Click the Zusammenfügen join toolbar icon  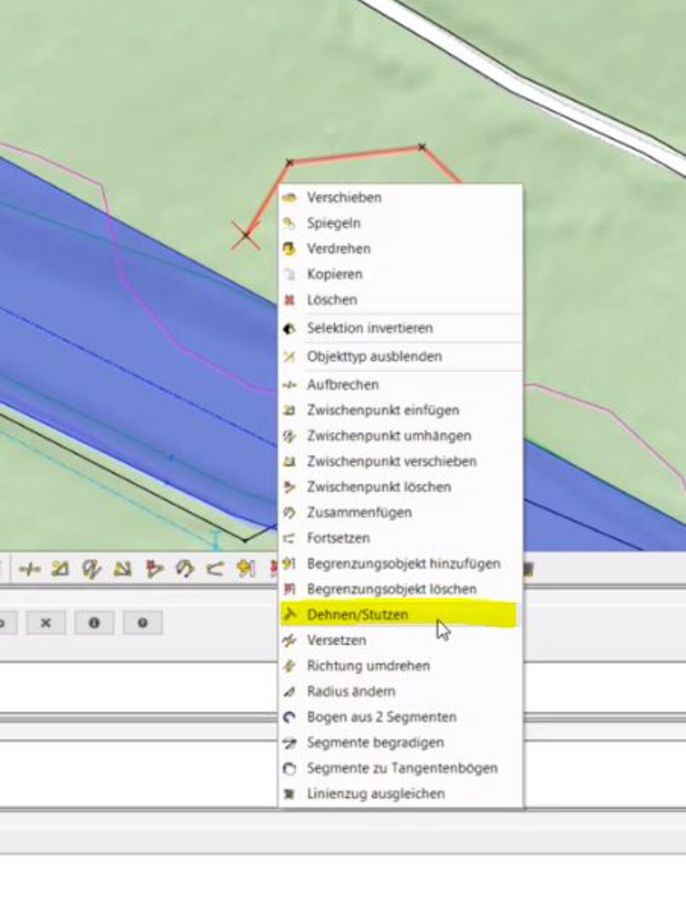pyautogui.click(x=184, y=569)
